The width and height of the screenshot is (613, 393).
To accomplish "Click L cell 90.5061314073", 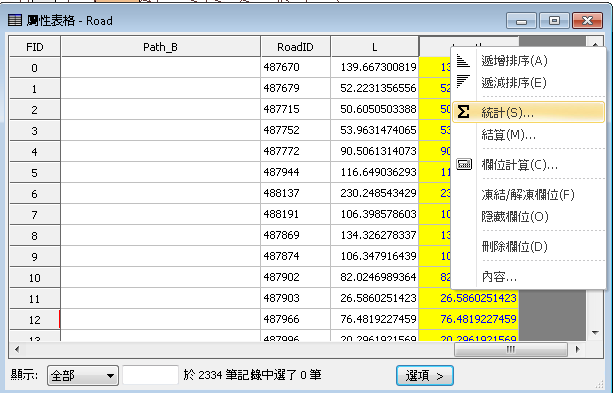I will coord(375,151).
